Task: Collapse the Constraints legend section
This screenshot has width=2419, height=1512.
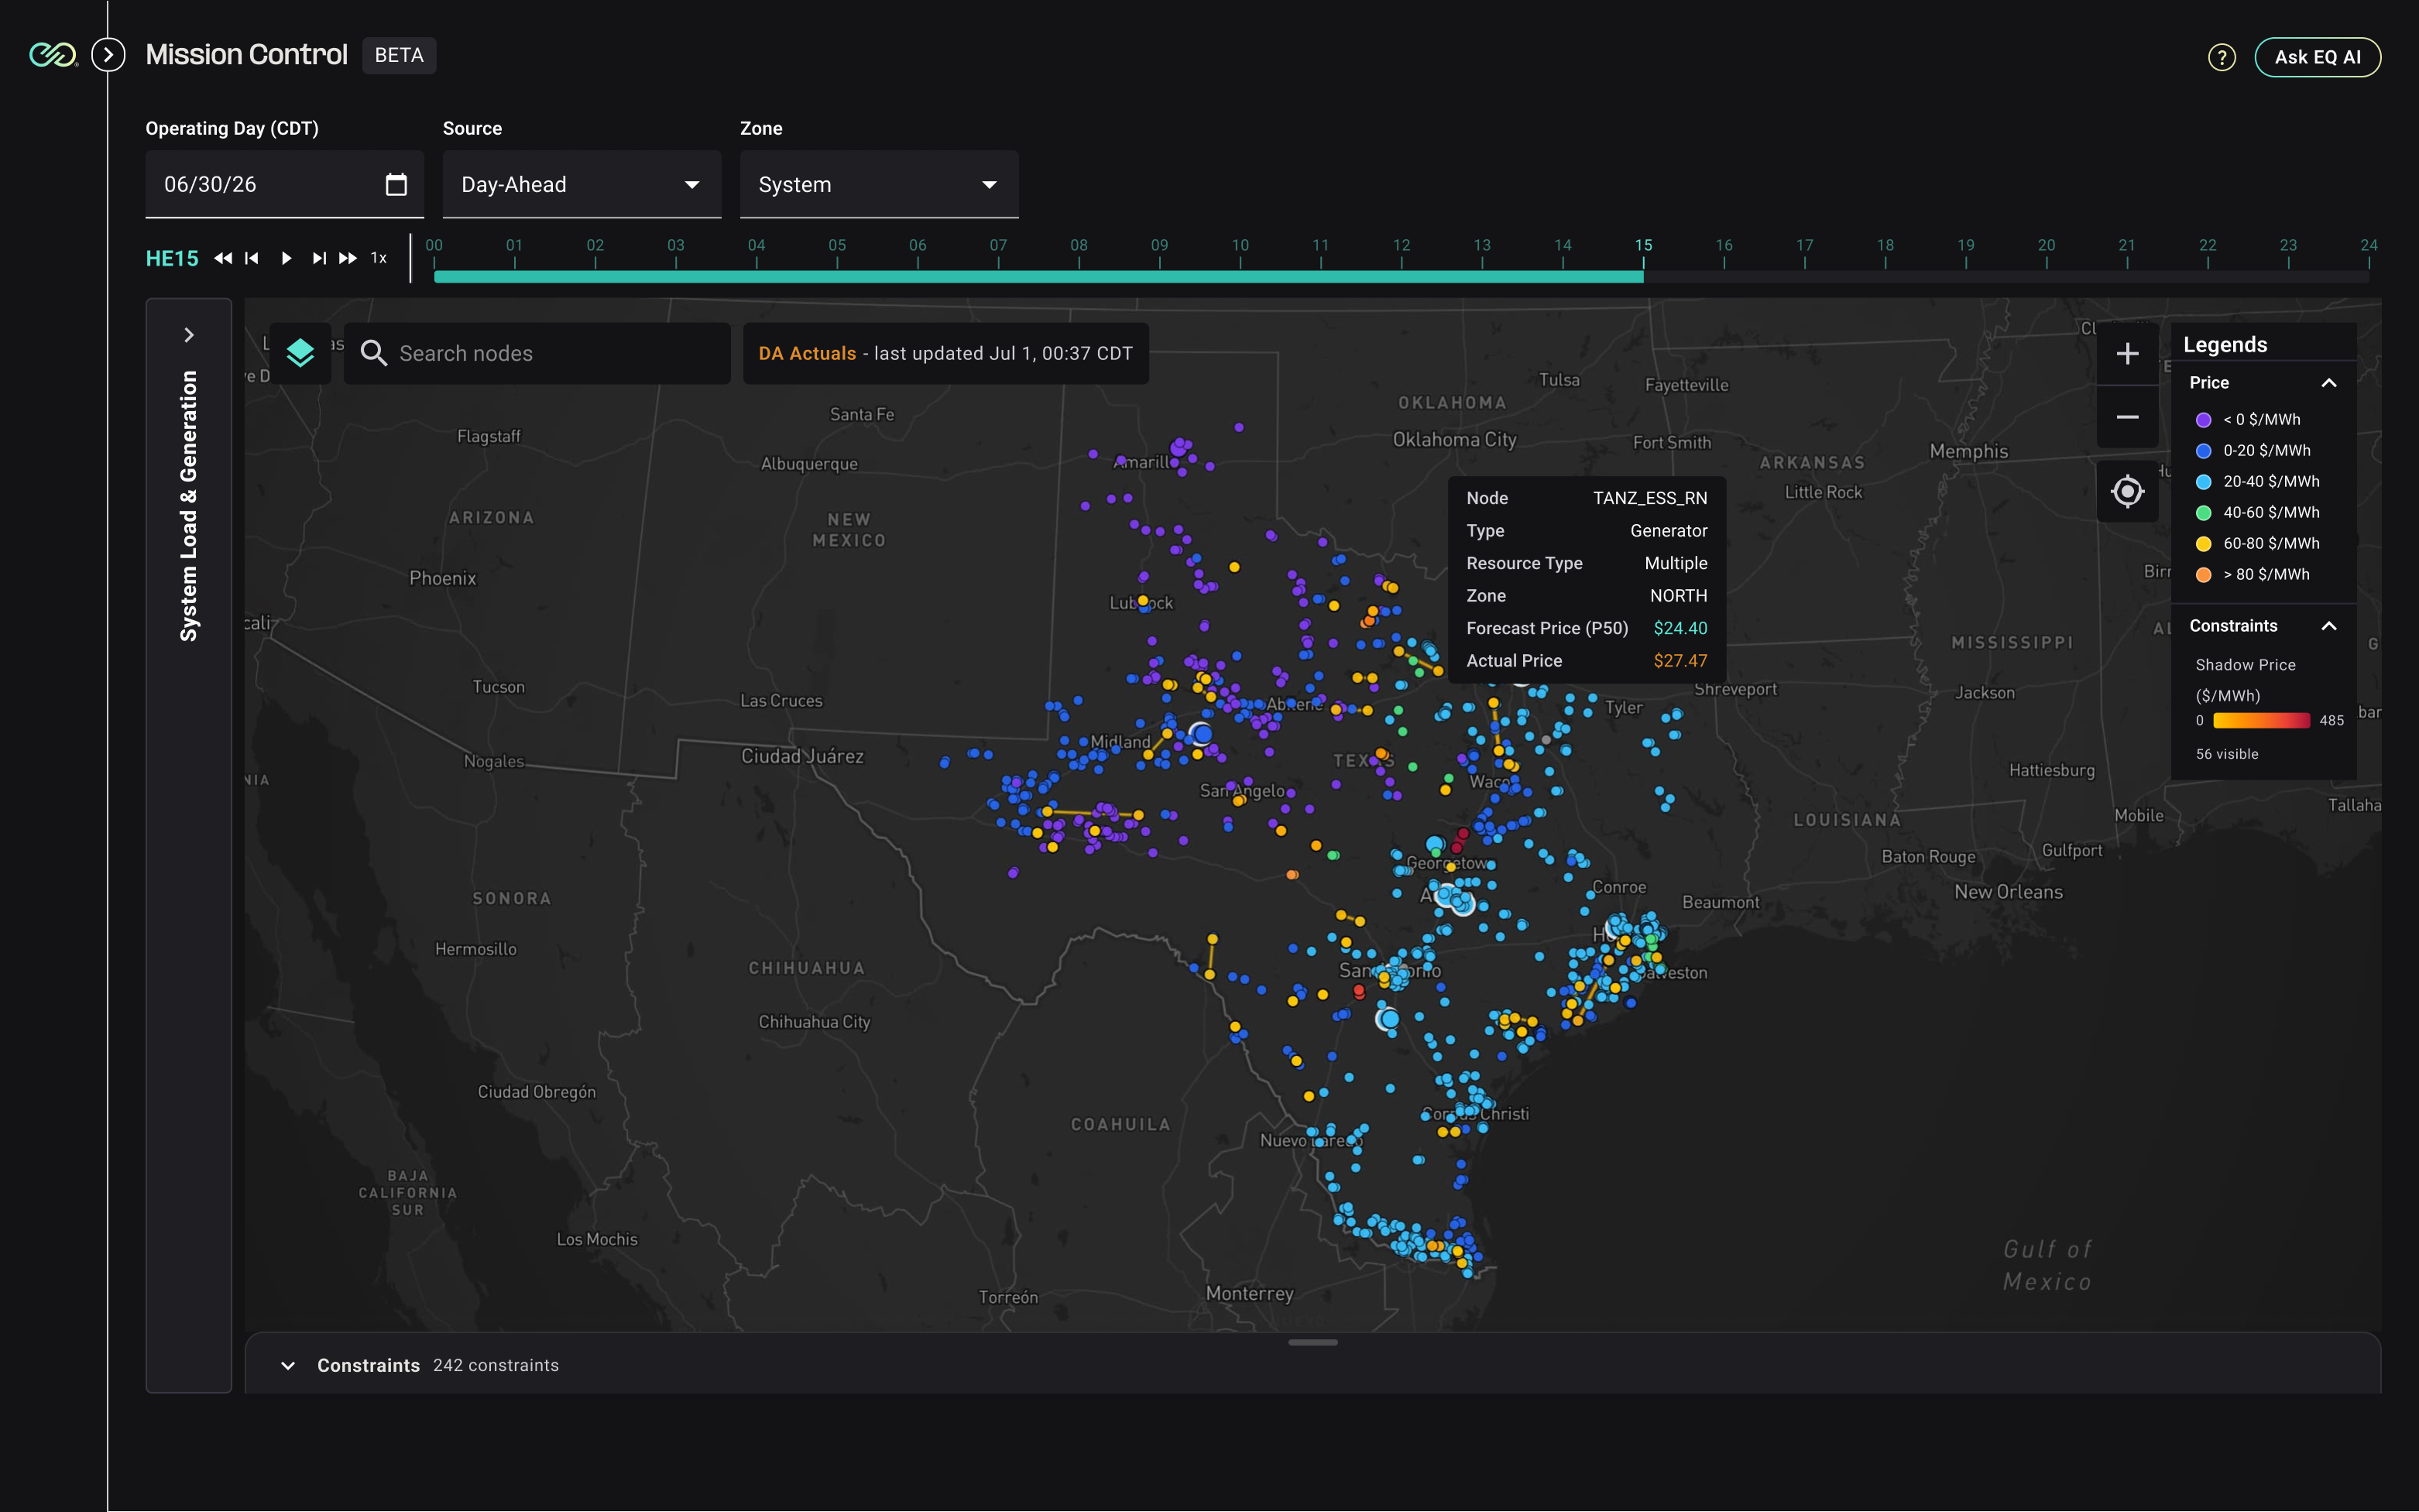Action: [2328, 626]
